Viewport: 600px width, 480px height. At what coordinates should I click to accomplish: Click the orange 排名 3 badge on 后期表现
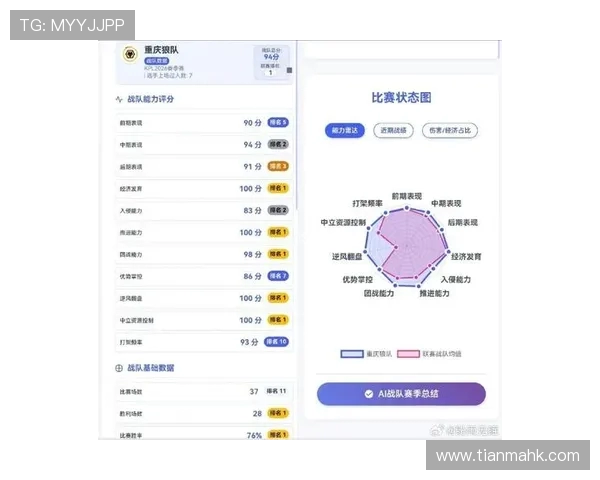[278, 167]
